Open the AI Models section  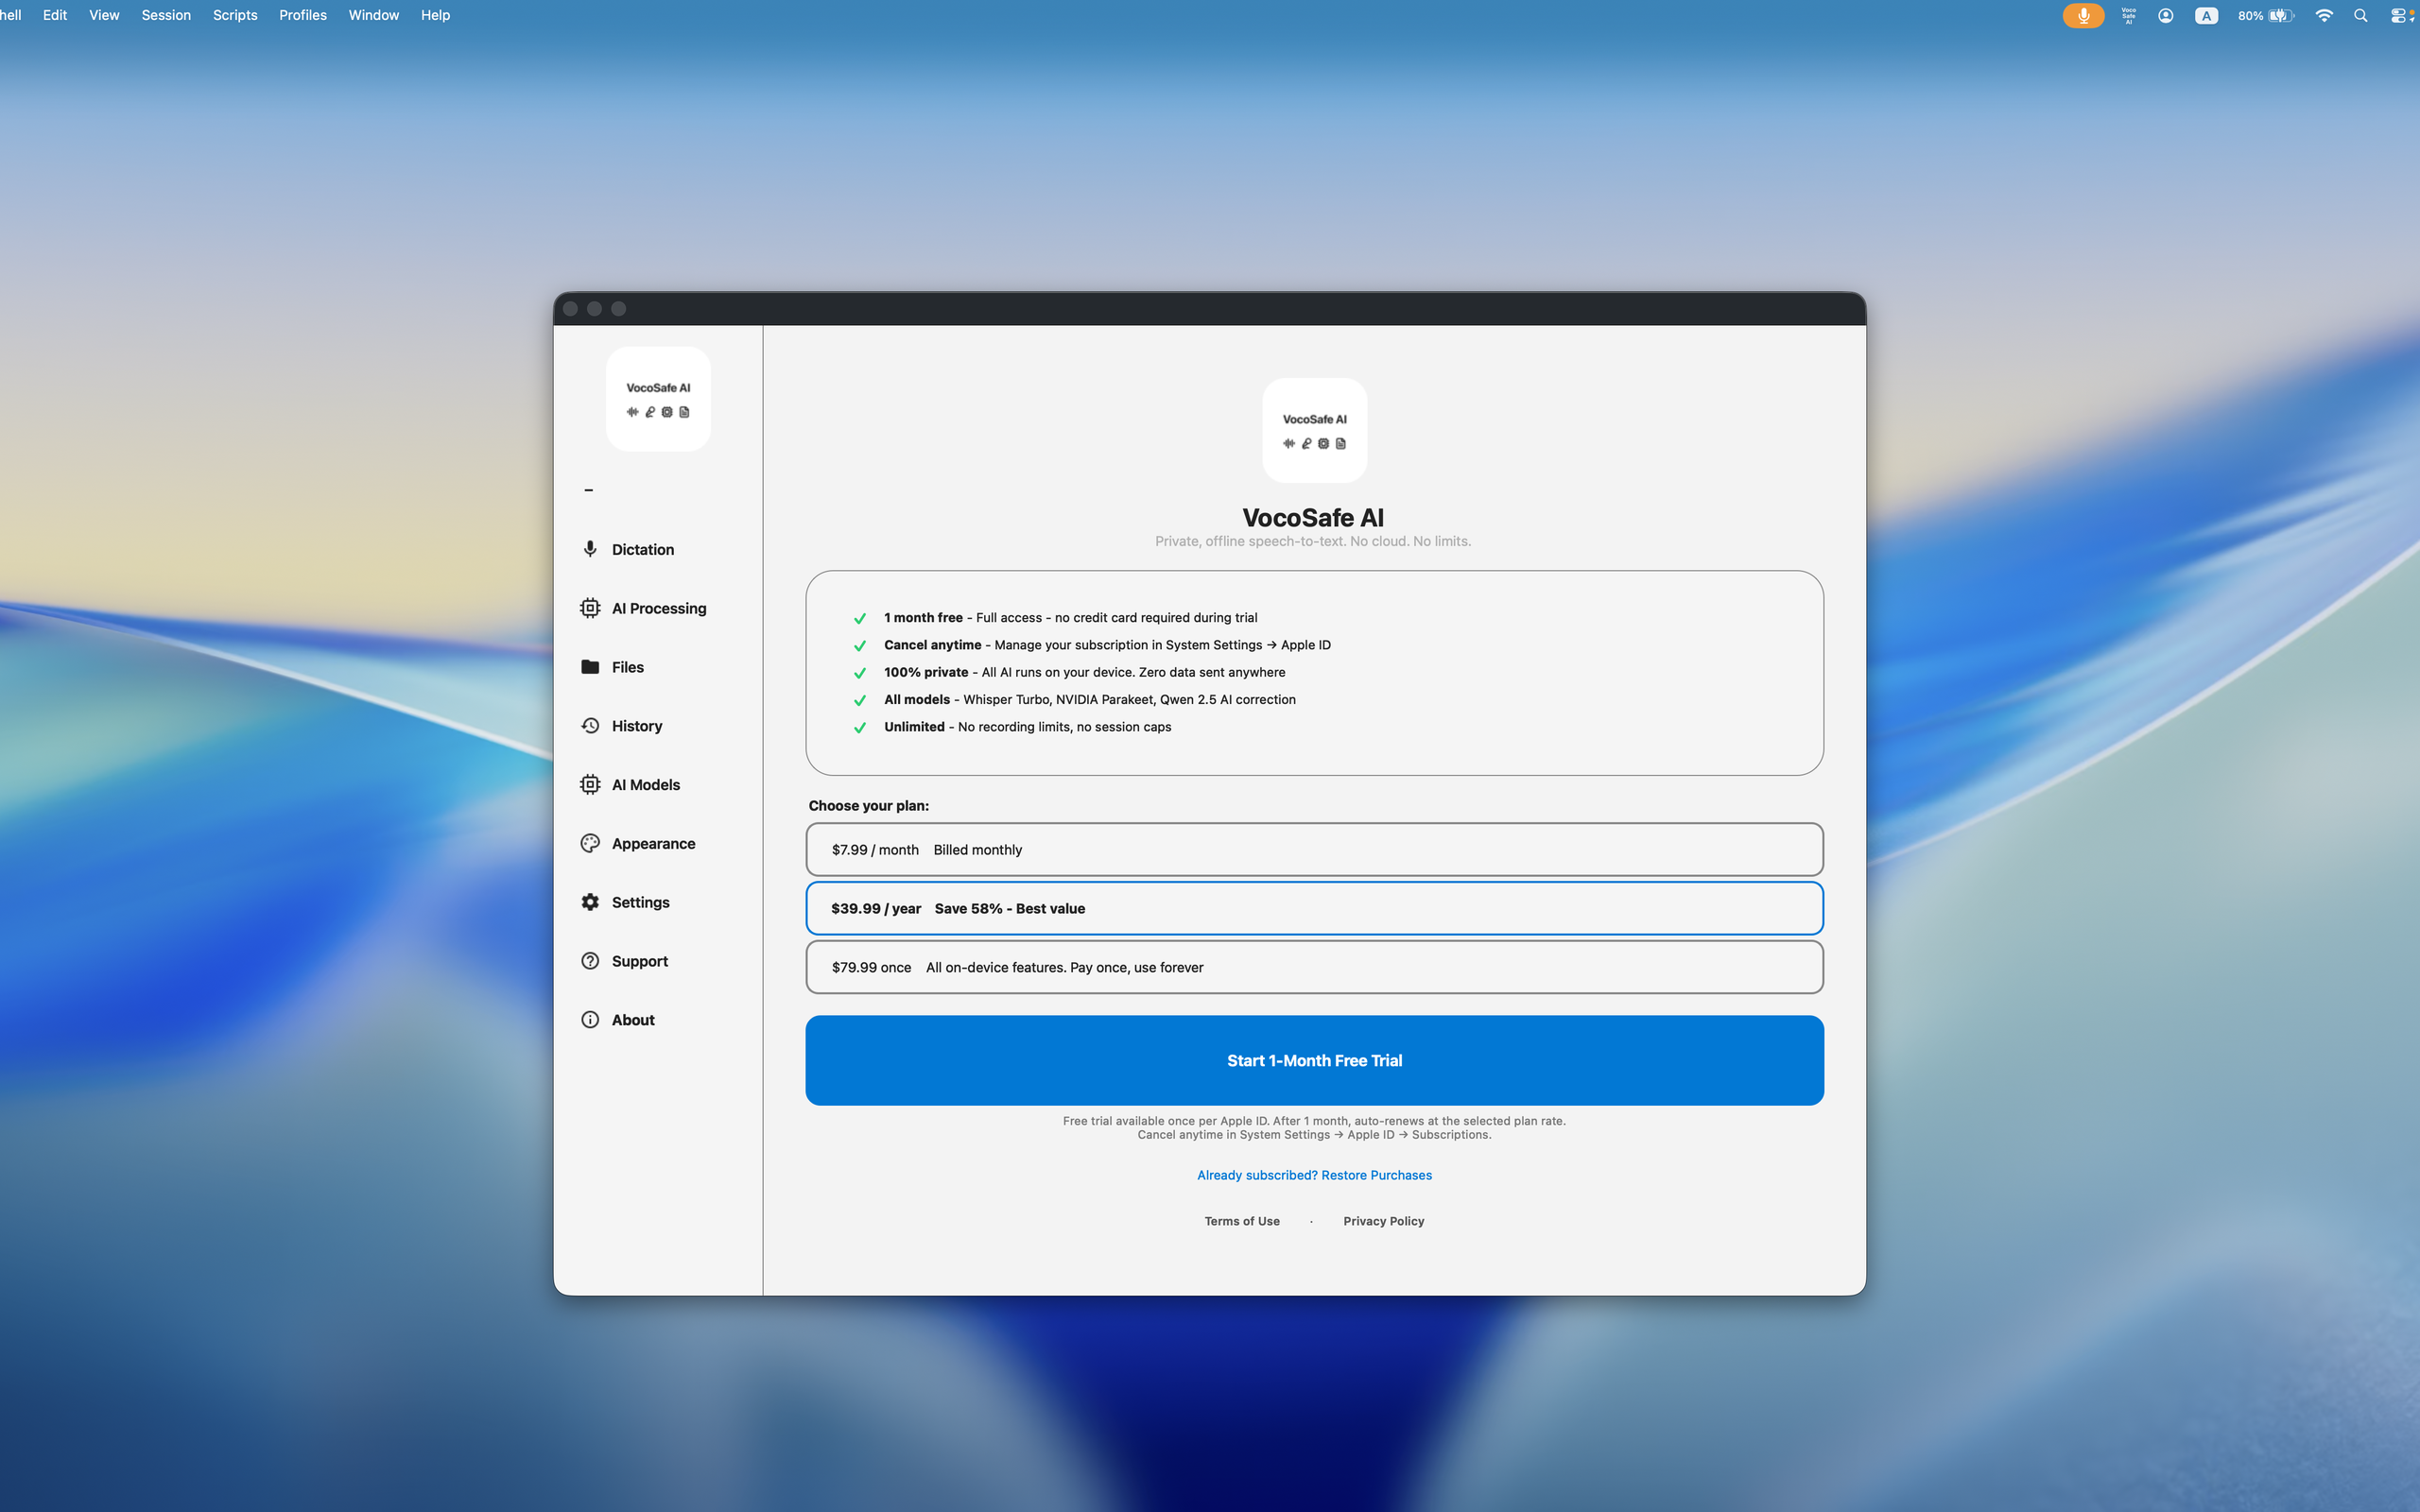(630, 785)
